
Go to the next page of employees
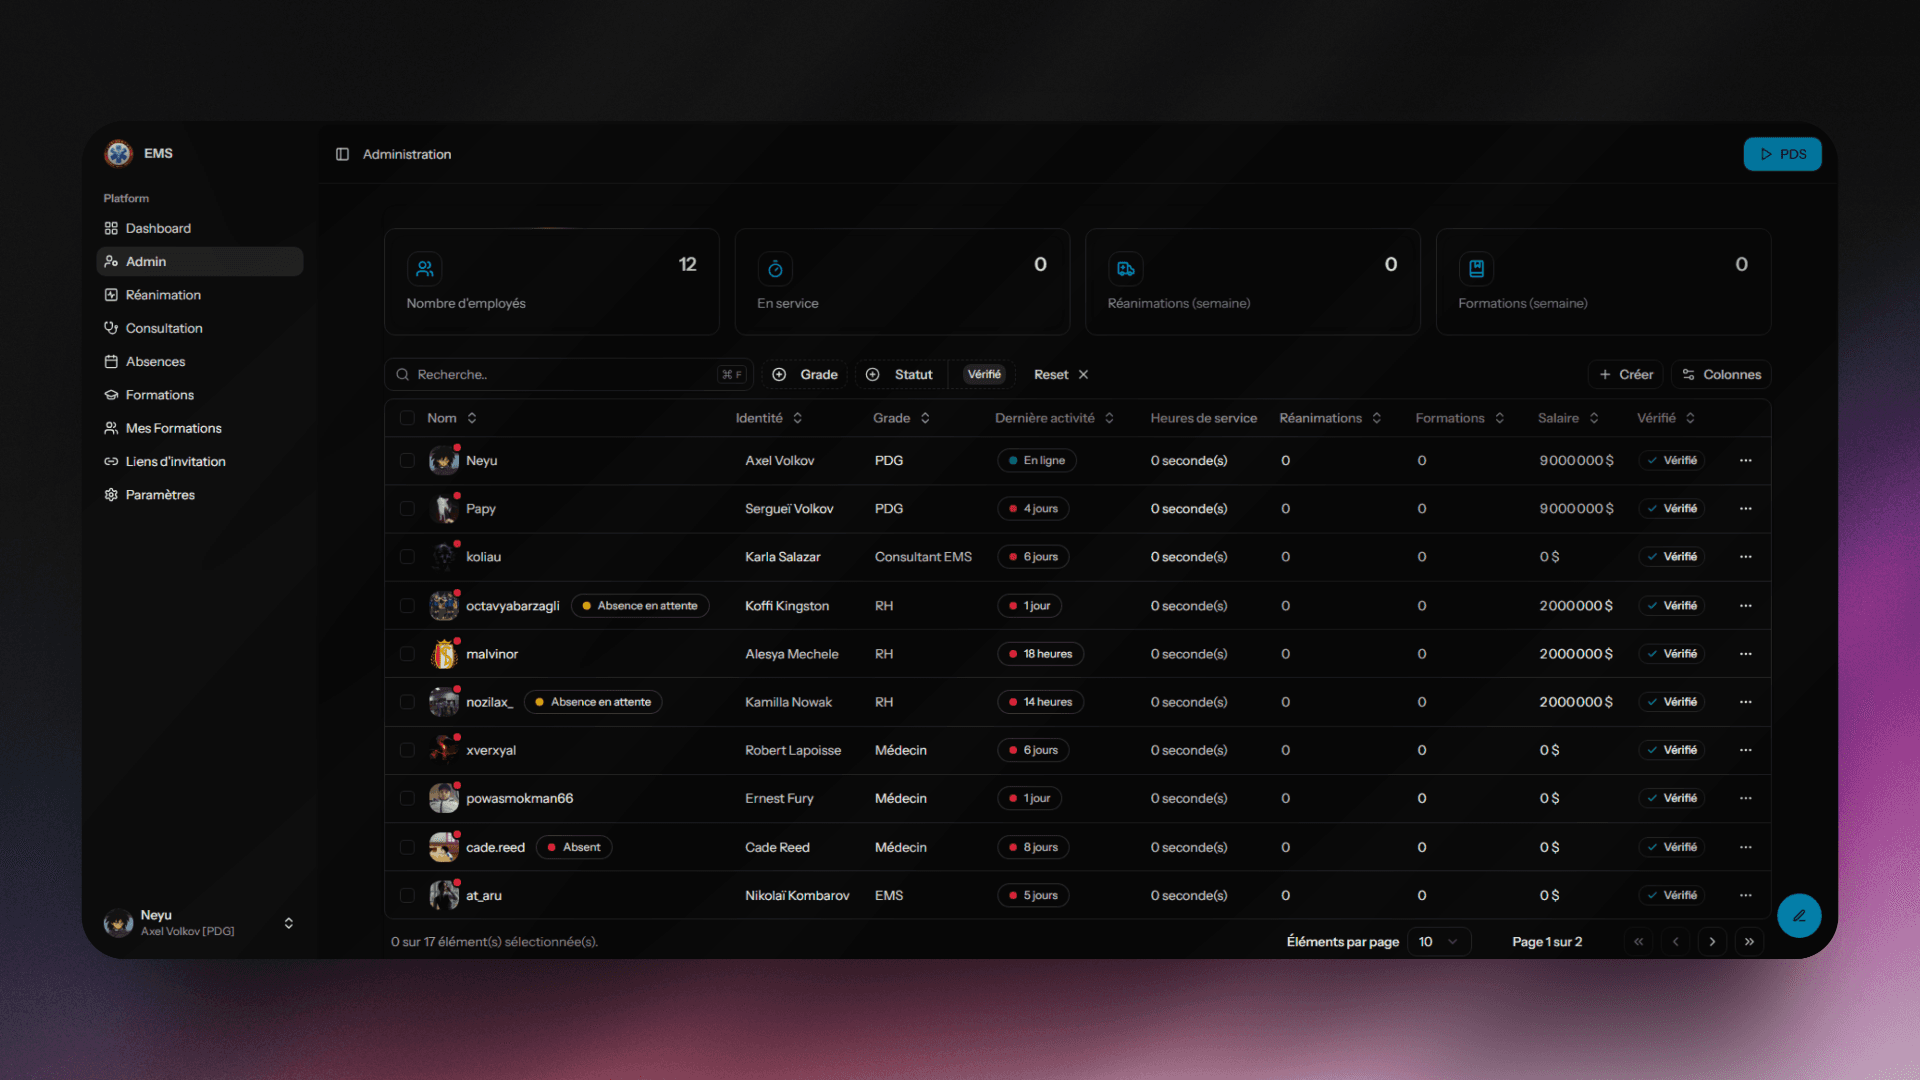click(x=1712, y=941)
